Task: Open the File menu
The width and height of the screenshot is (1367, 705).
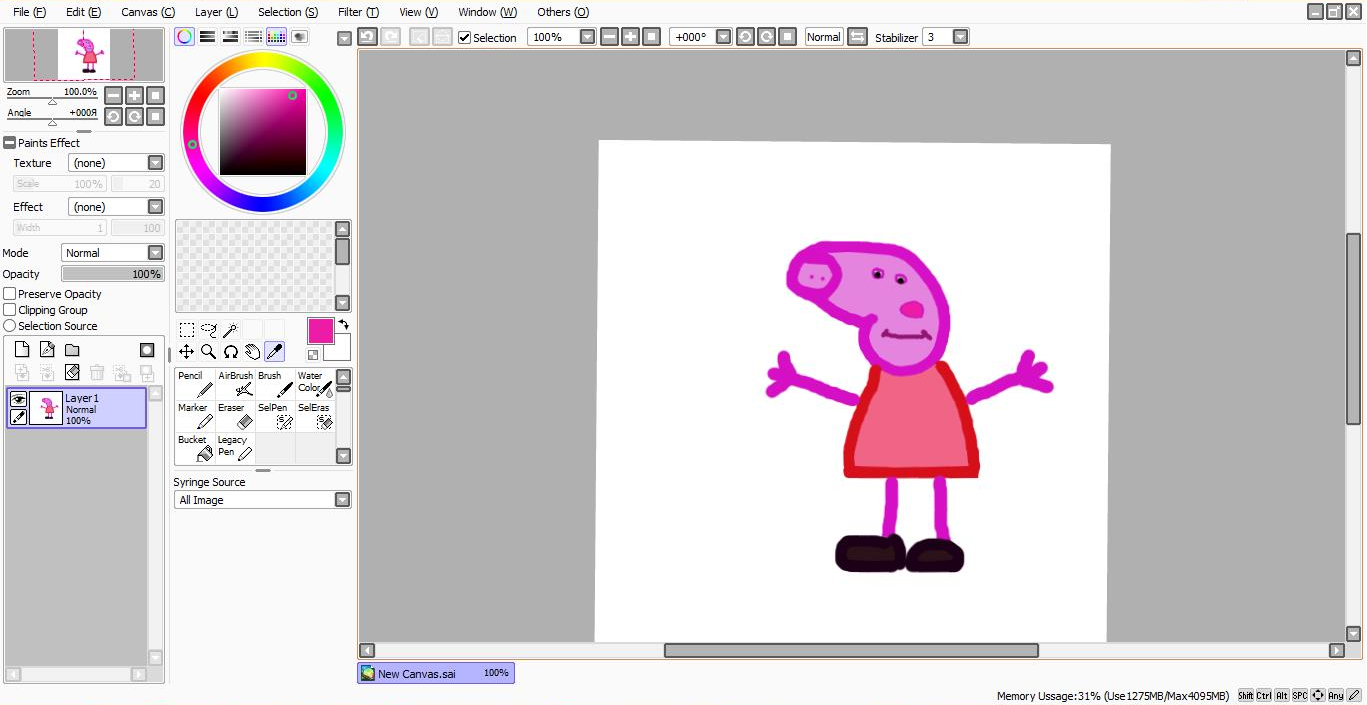Action: pyautogui.click(x=29, y=12)
